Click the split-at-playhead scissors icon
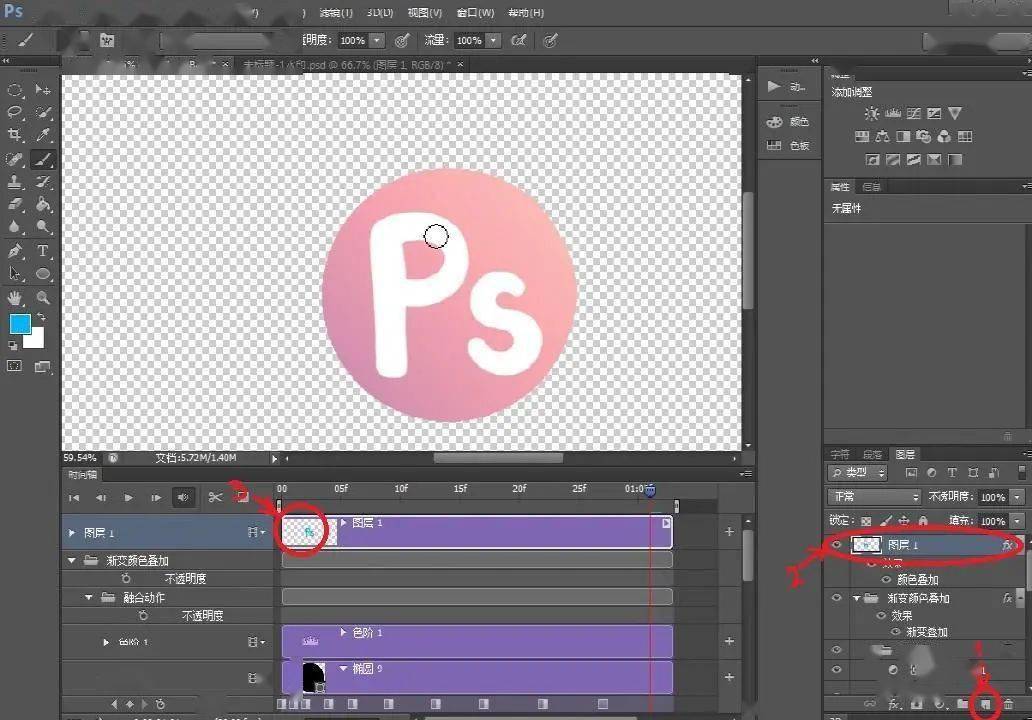 [x=215, y=498]
